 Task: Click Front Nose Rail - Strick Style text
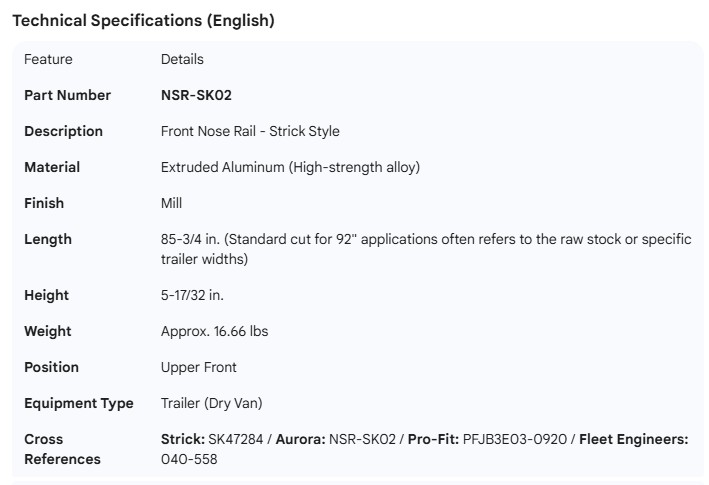250,131
